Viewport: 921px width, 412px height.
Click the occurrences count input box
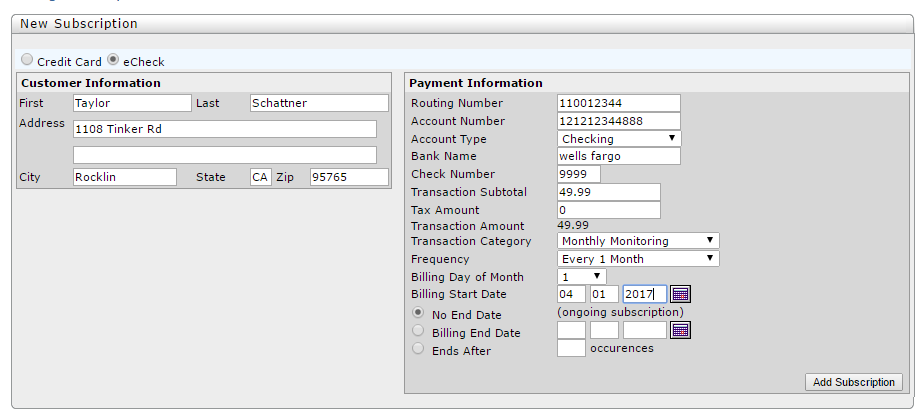pos(571,348)
